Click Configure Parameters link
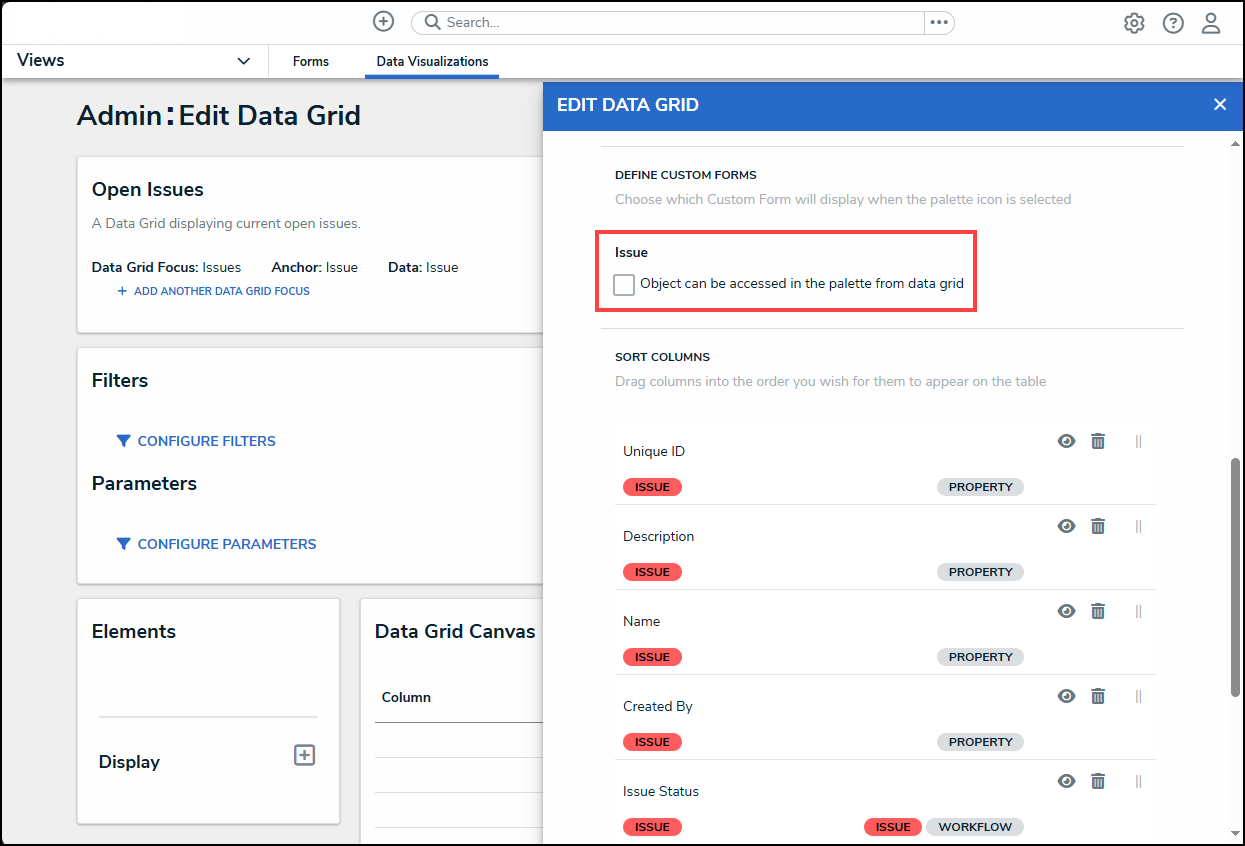 click(x=226, y=544)
